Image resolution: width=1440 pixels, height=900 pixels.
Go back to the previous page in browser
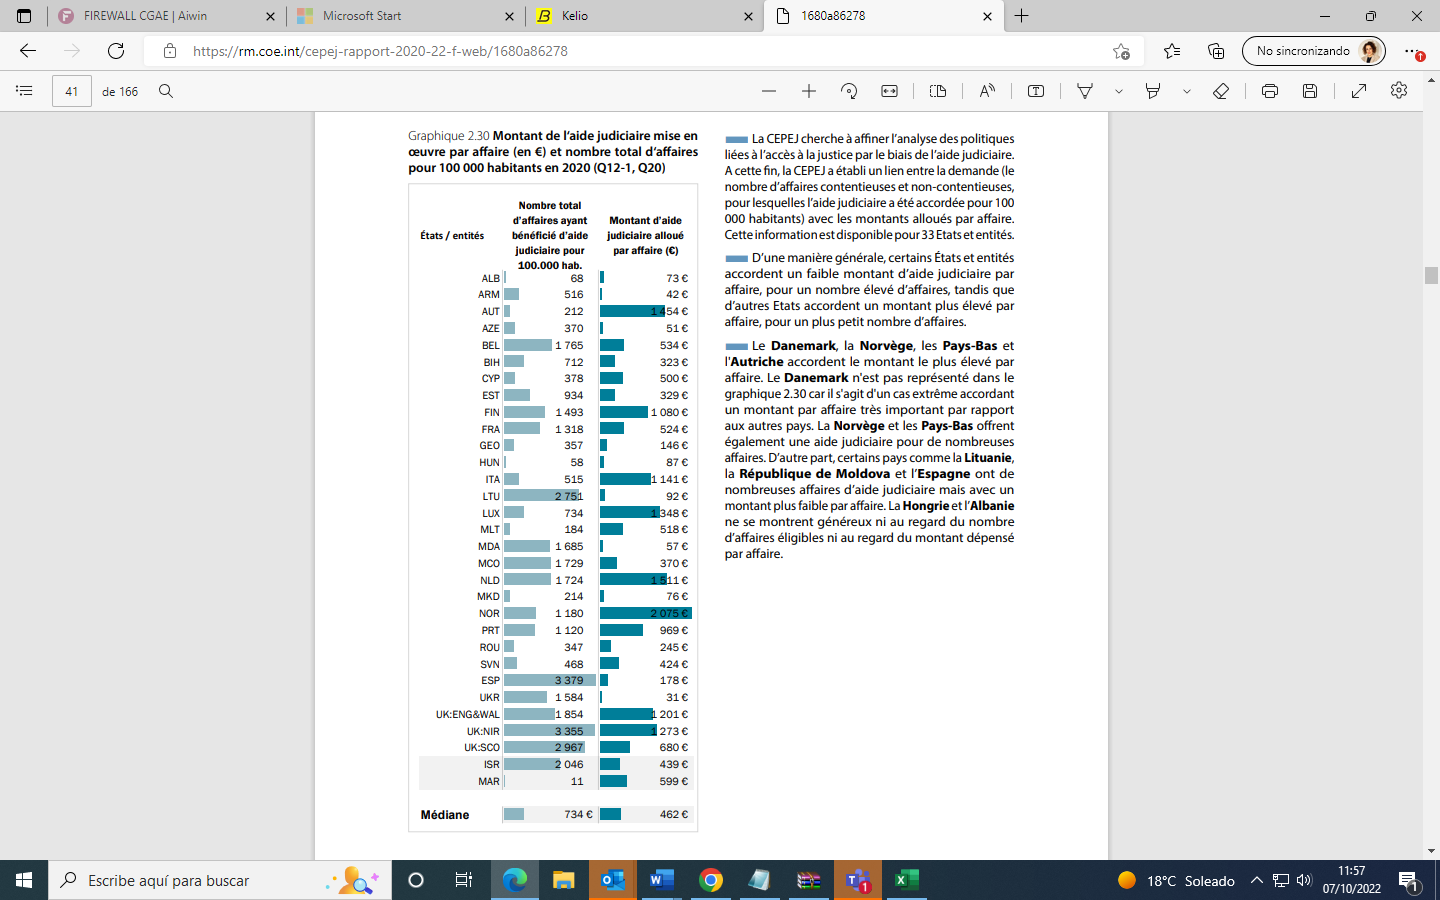[x=28, y=51]
